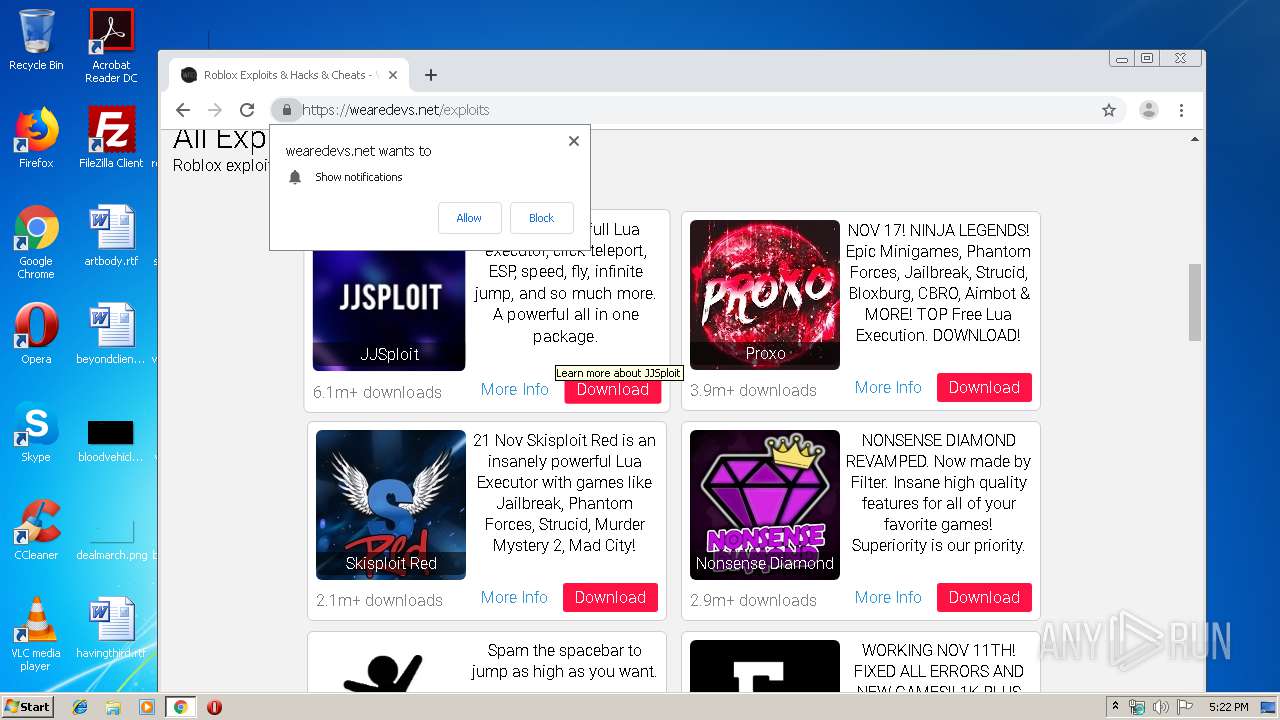Download JJSploit

(612, 390)
